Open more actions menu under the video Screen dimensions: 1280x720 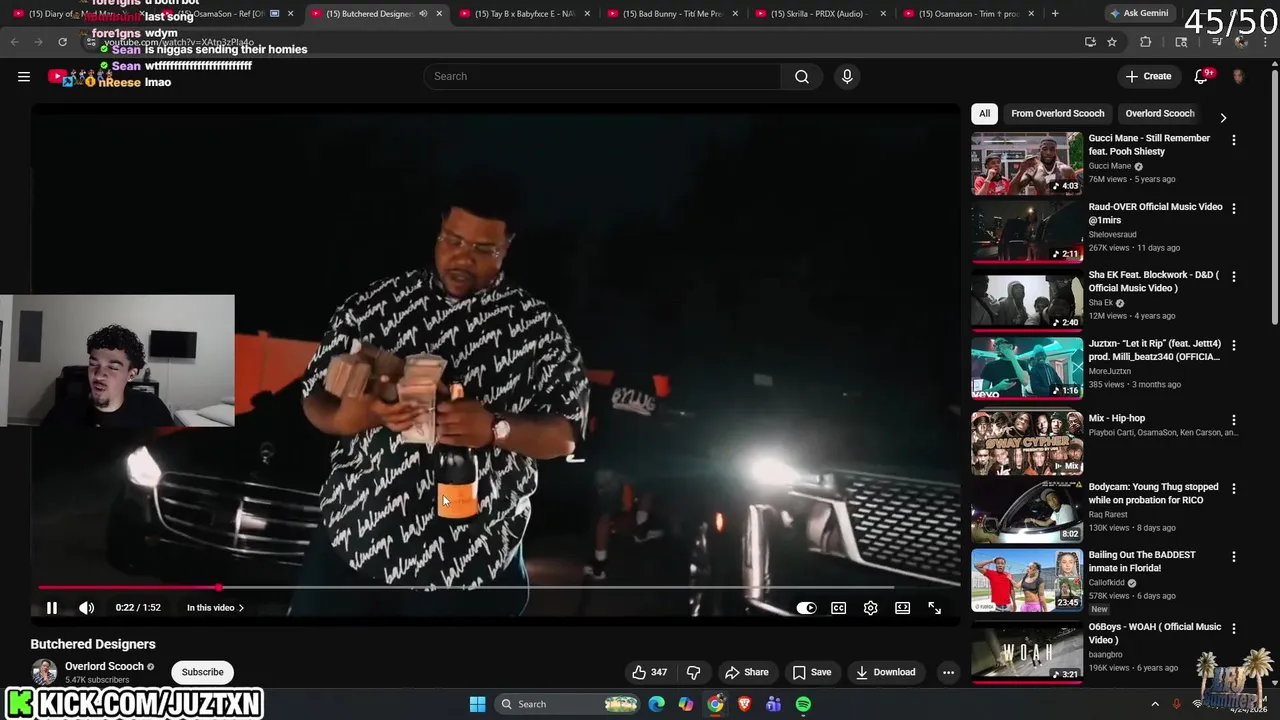tap(948, 672)
